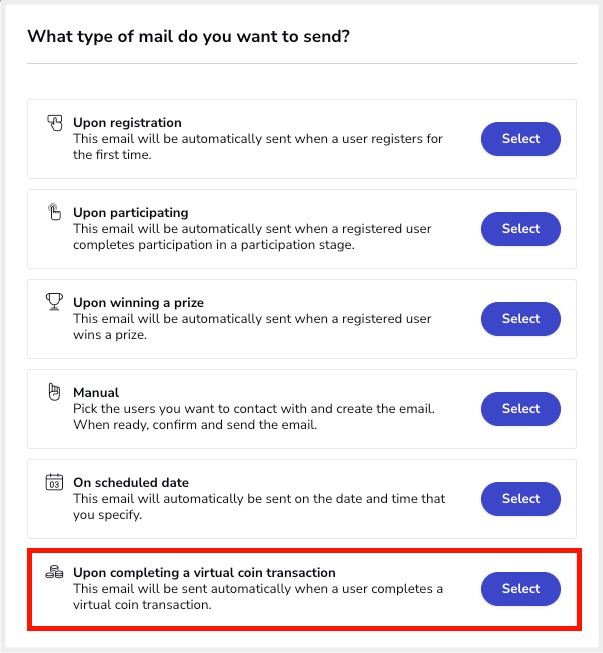Select the Upon registration mail type
The width and height of the screenshot is (603, 653).
(x=521, y=139)
